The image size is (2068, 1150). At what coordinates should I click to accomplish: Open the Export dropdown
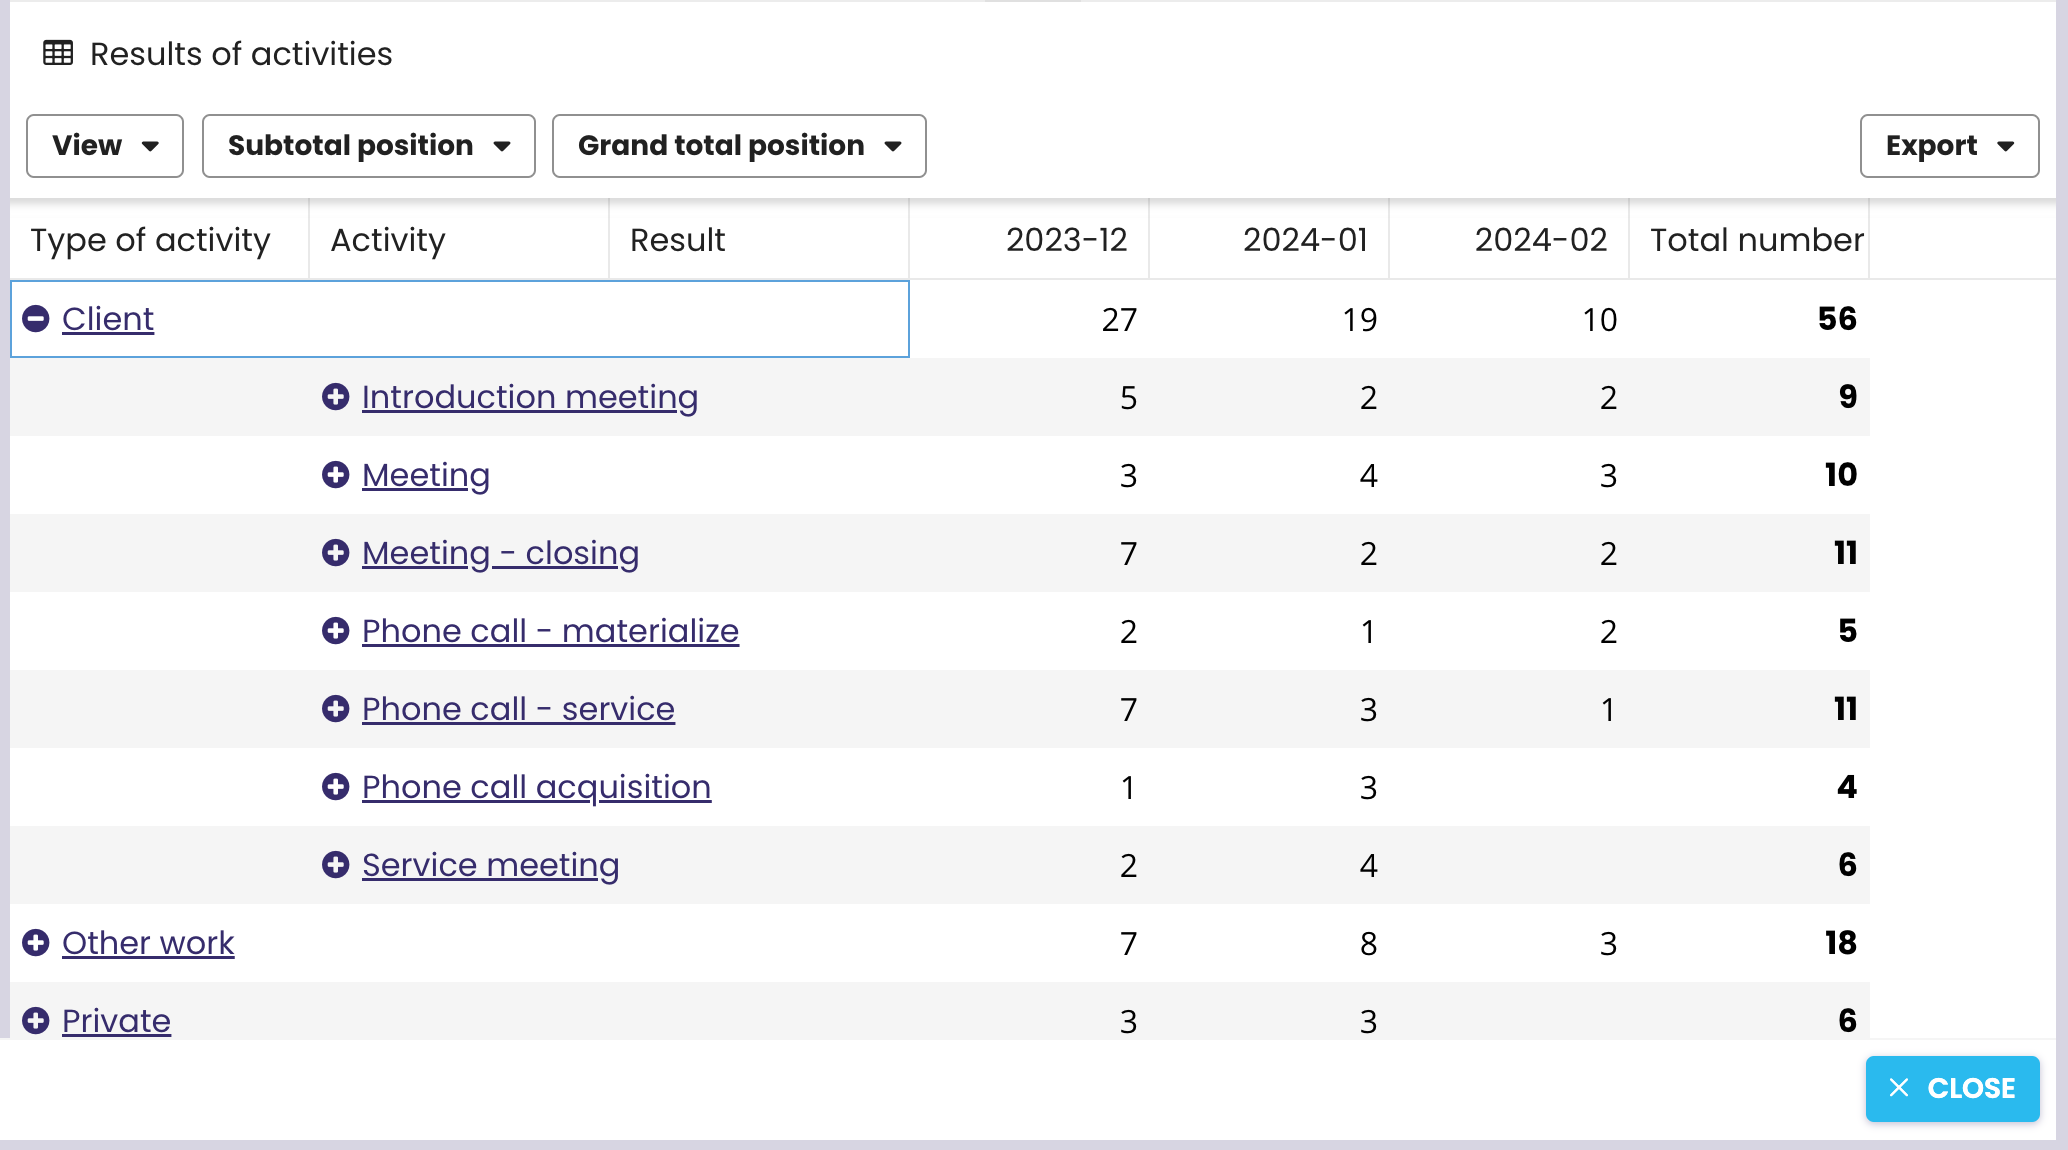(1949, 146)
